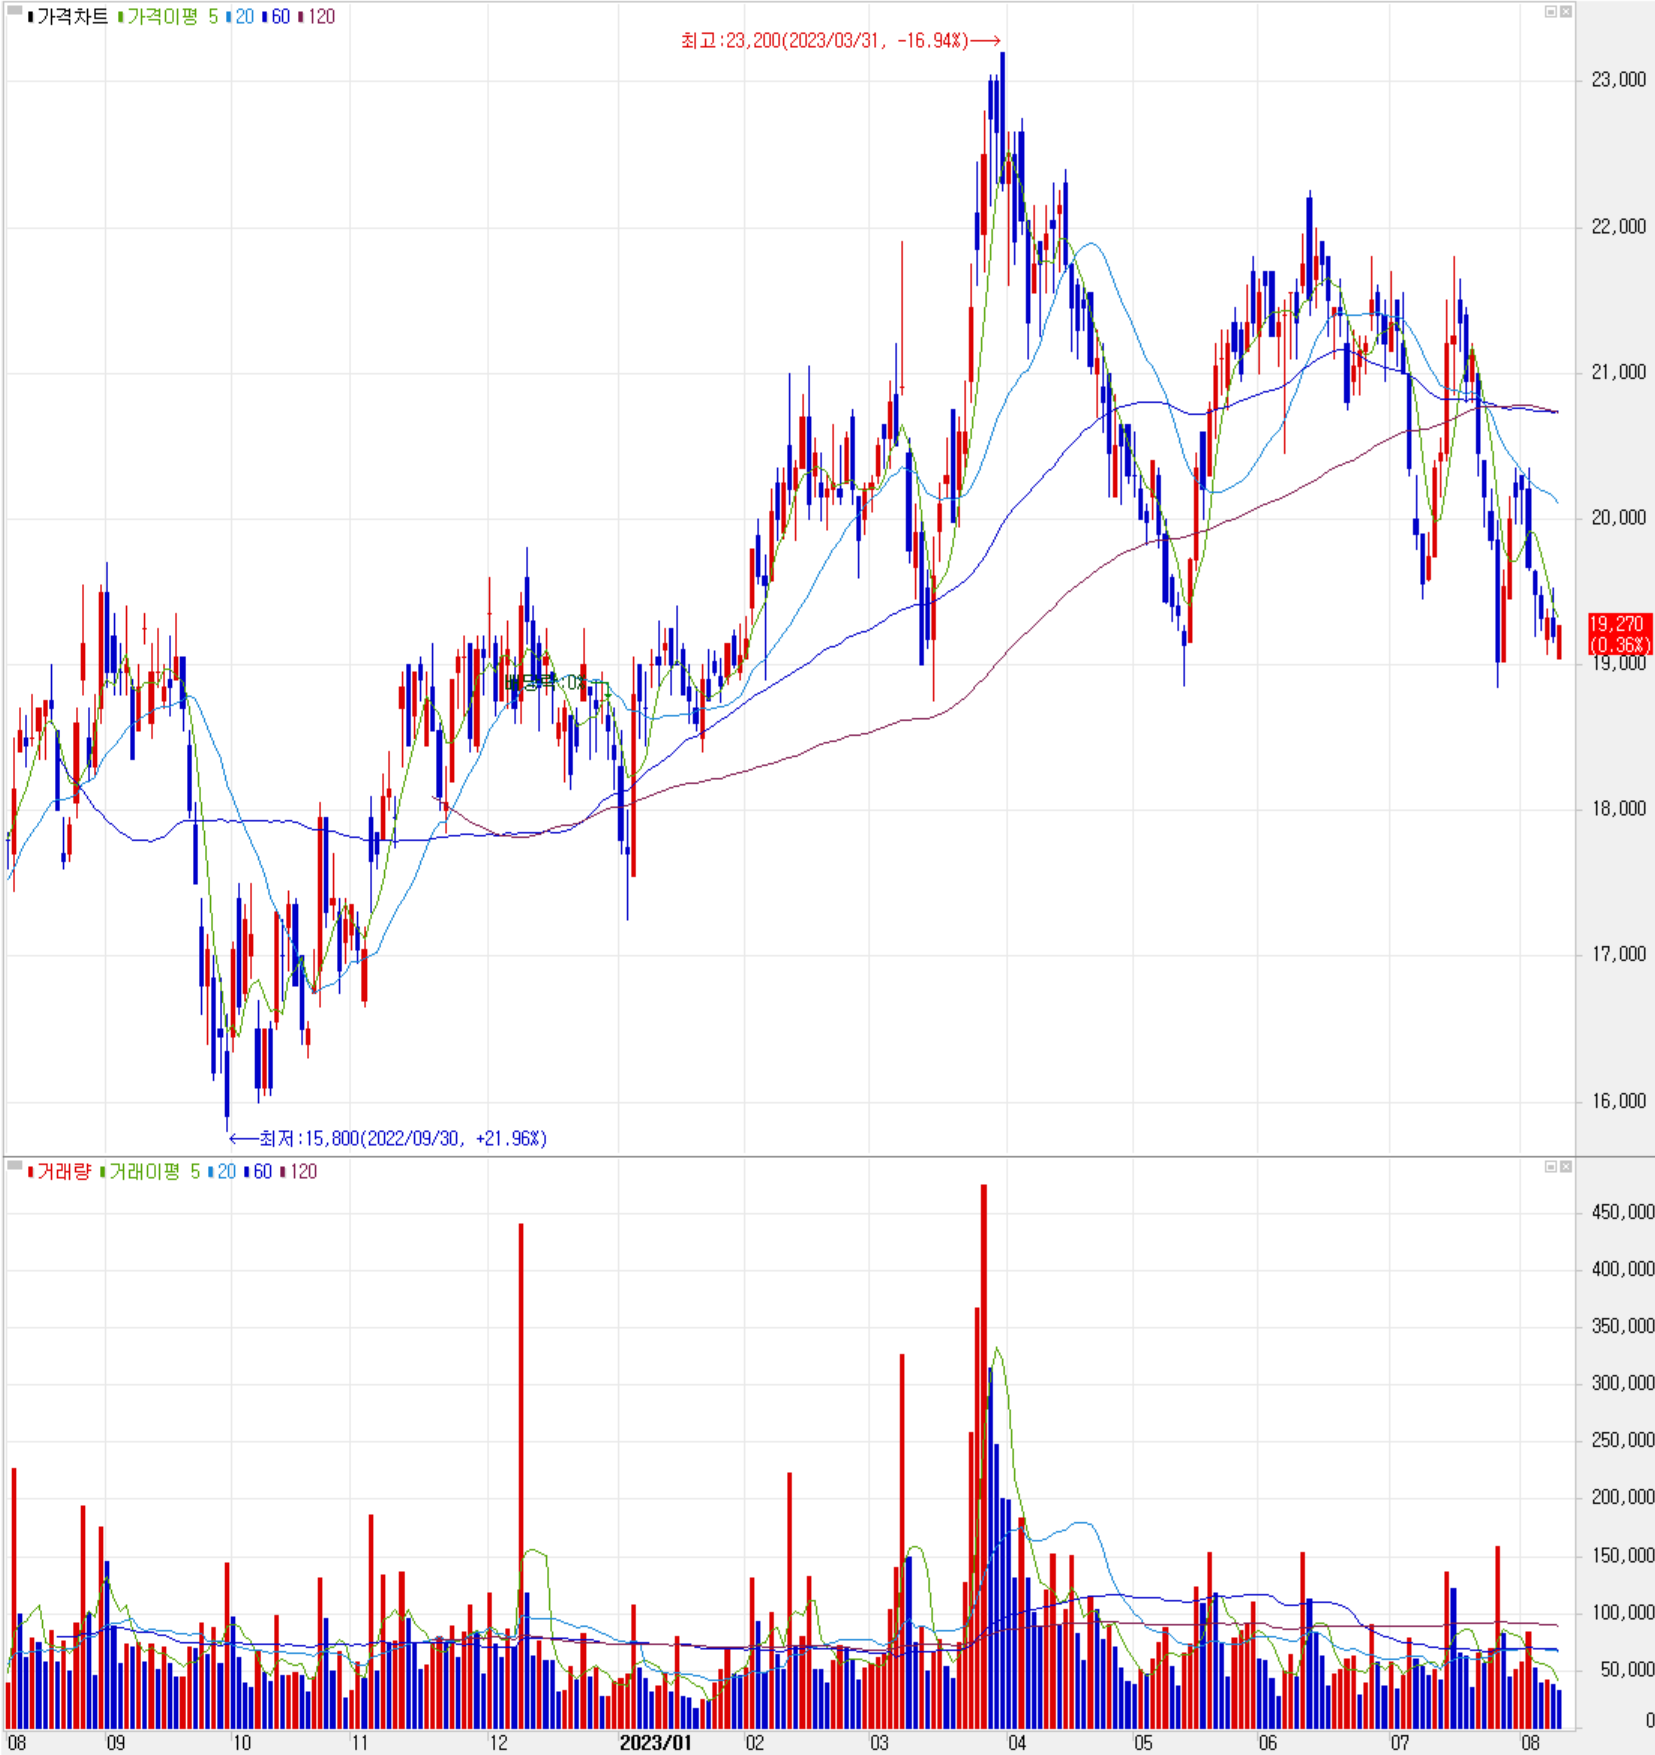Click the 300,000 volume axis label

1622,1383
